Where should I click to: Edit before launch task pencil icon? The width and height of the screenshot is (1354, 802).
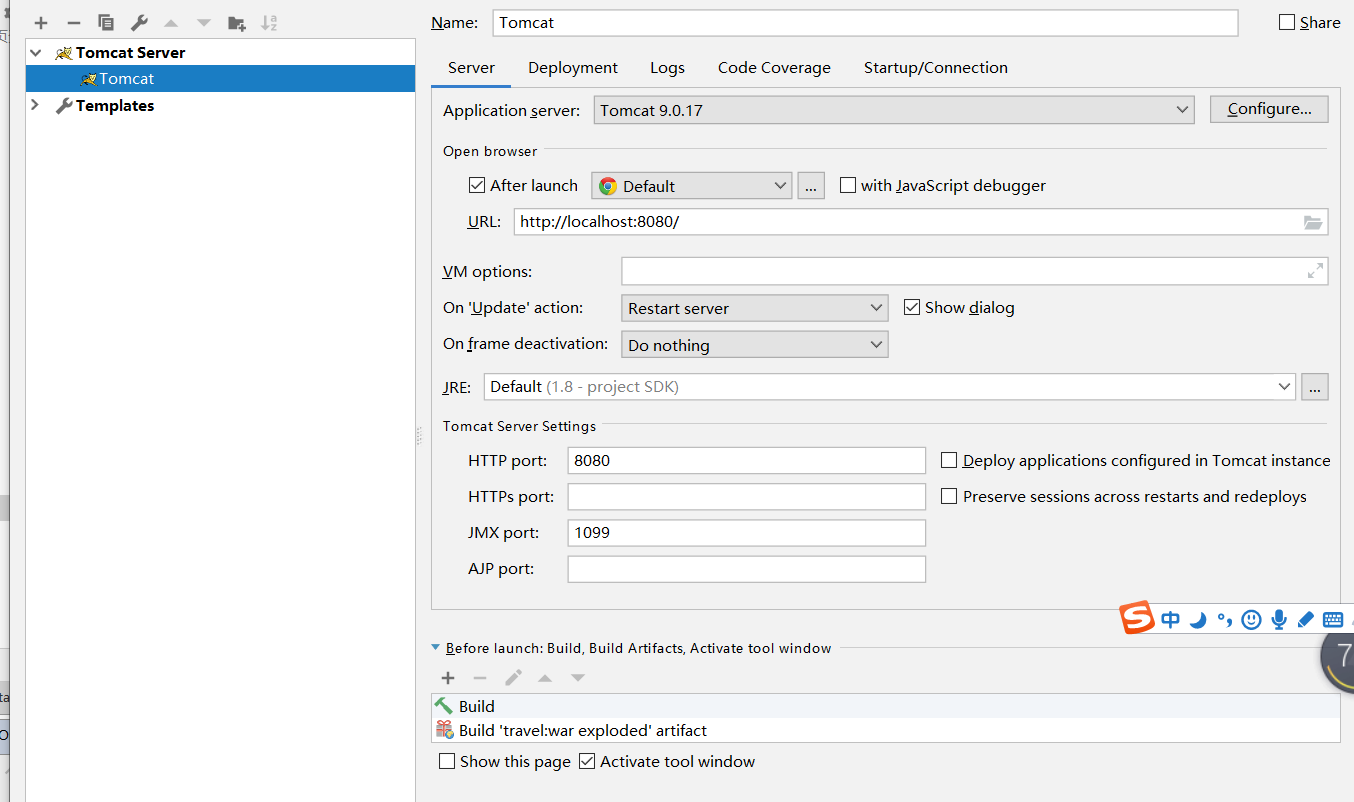(x=513, y=678)
